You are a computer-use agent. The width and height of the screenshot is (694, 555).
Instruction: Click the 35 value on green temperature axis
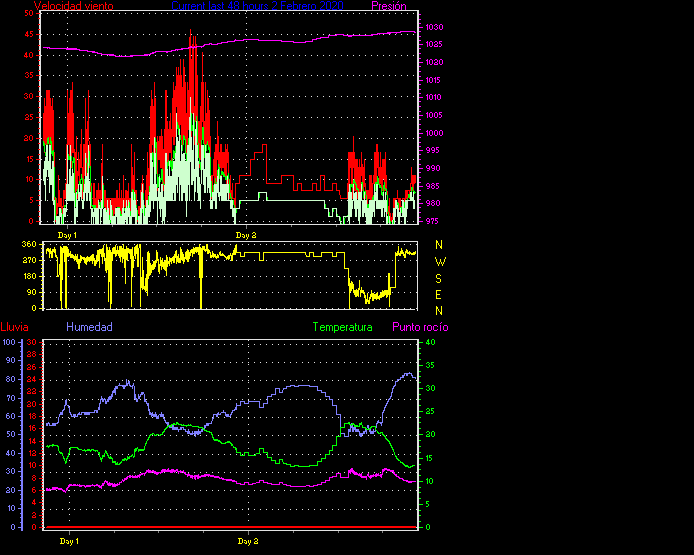[430, 365]
